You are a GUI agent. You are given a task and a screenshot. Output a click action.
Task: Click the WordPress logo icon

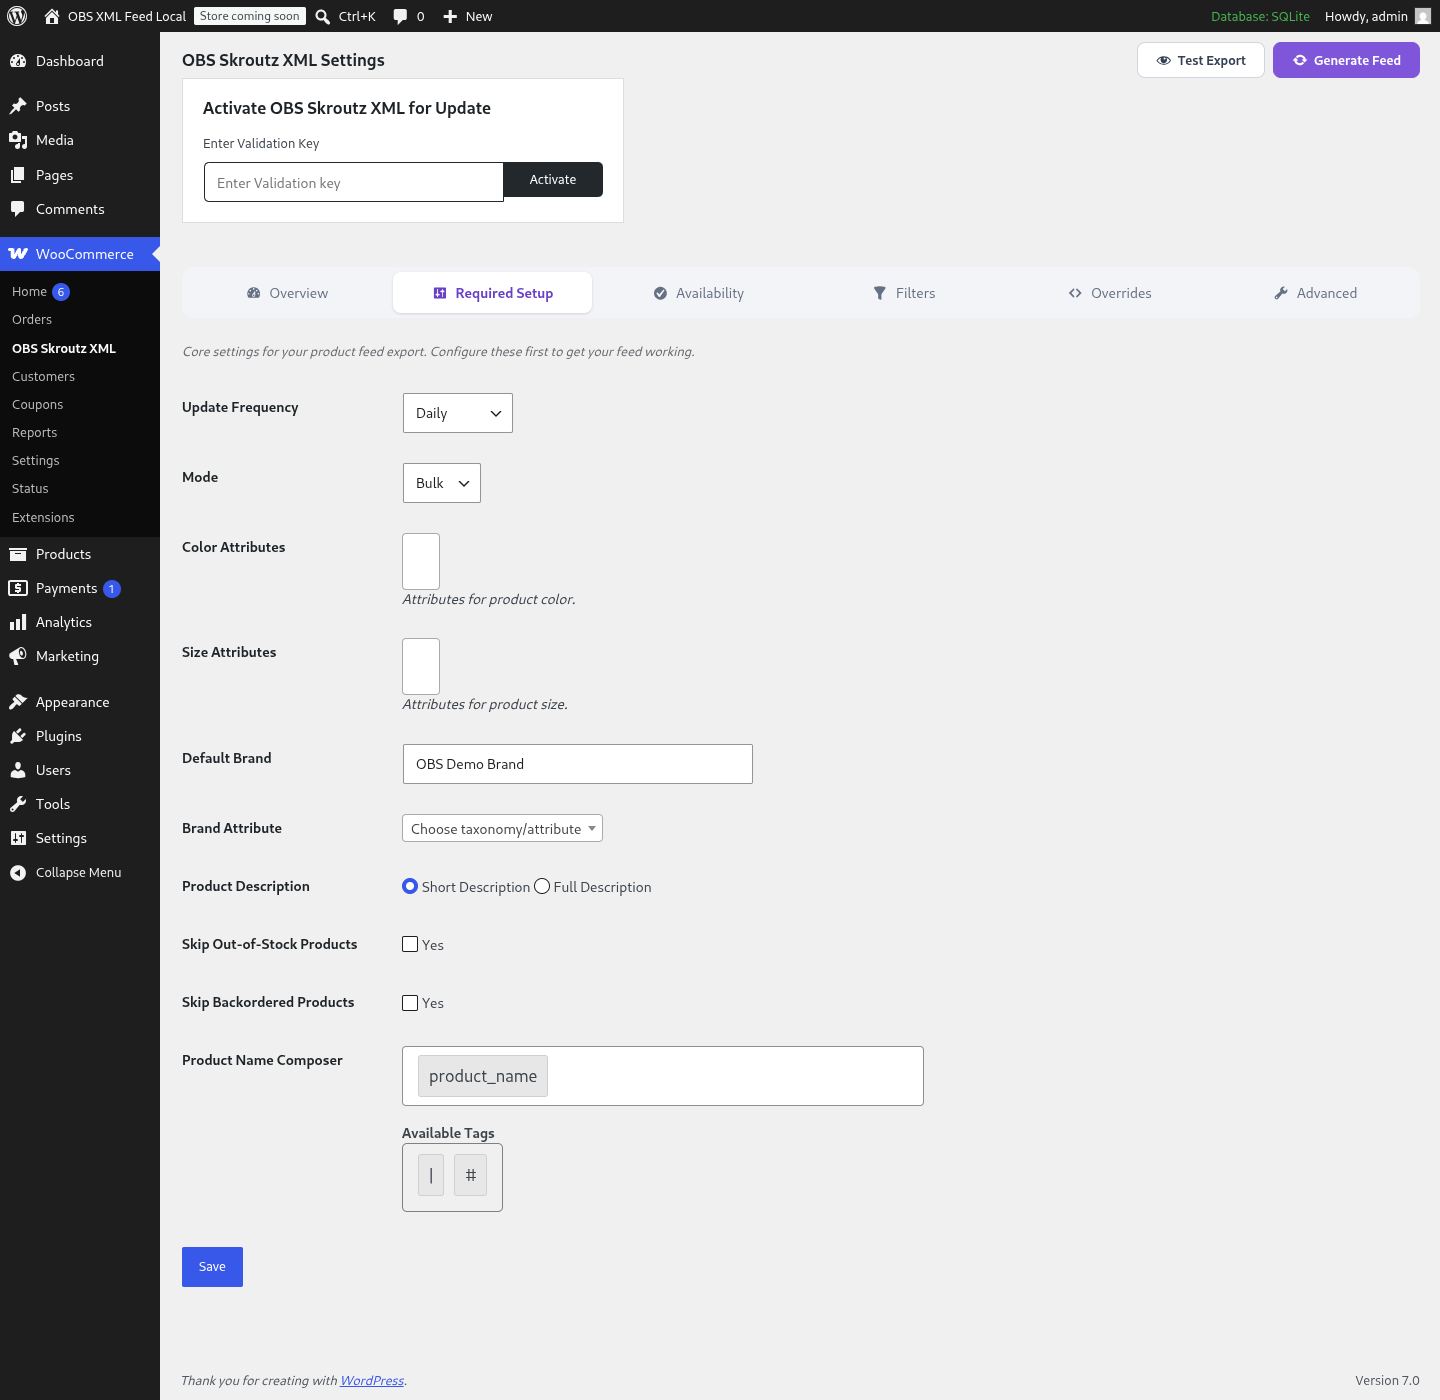(x=17, y=16)
